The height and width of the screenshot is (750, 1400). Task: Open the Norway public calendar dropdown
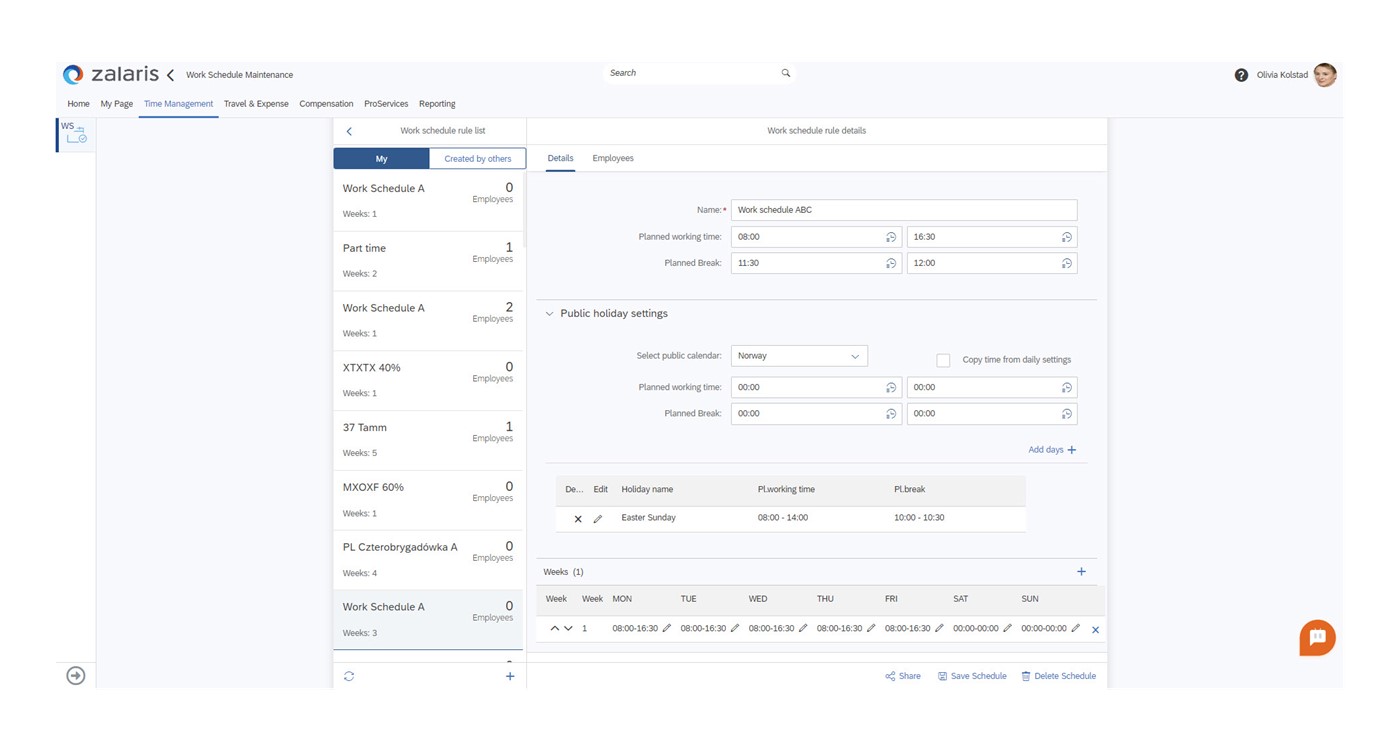pyautogui.click(x=799, y=356)
